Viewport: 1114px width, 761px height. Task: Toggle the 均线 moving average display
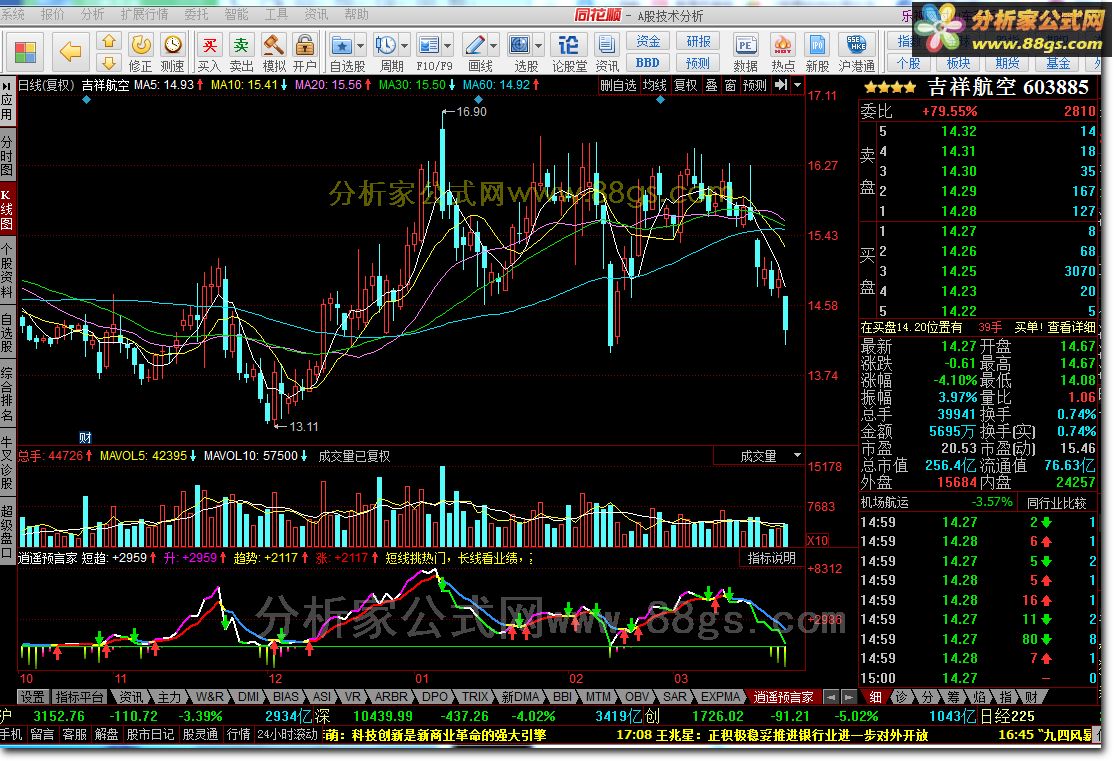coord(654,85)
